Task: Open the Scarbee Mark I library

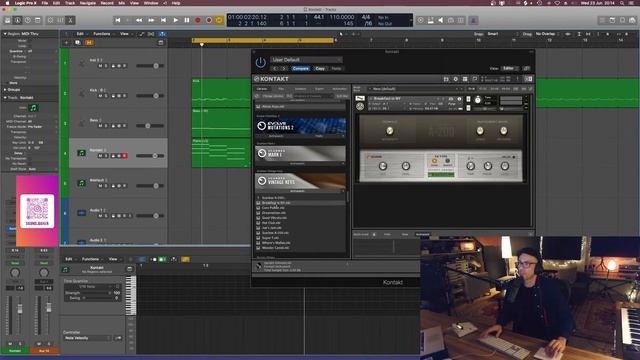Action: tap(300, 153)
